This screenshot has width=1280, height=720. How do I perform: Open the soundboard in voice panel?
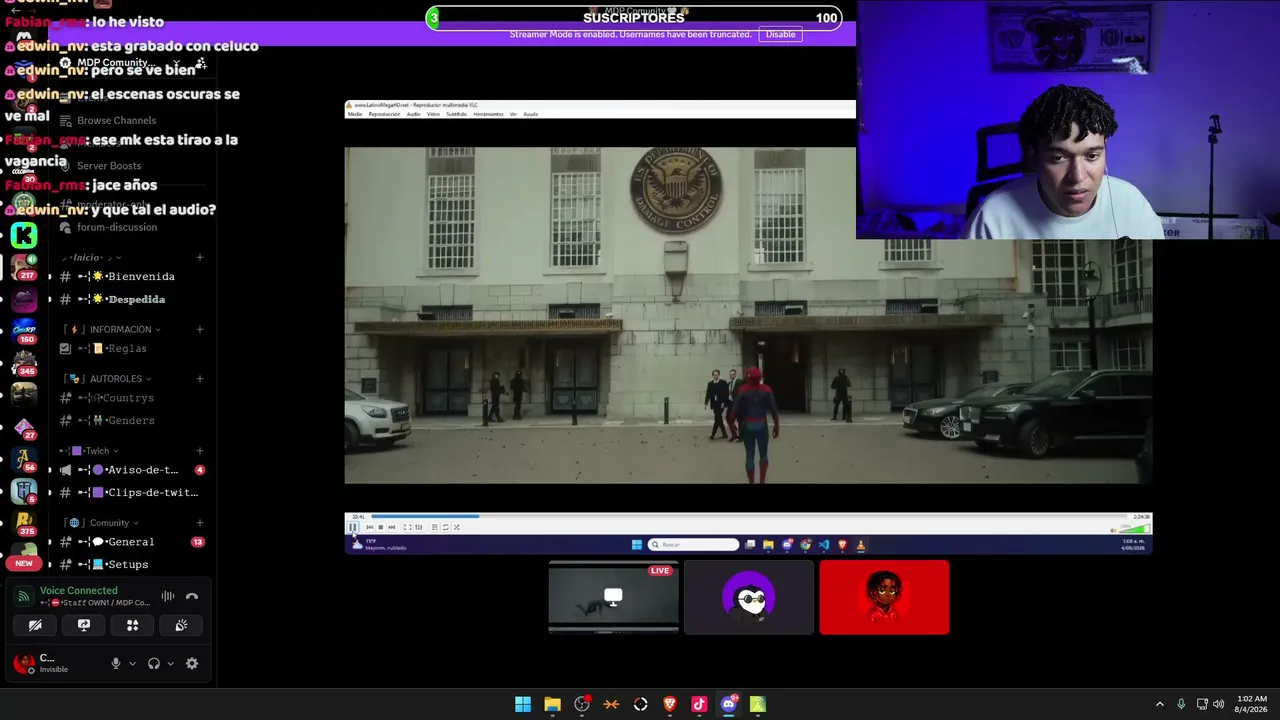181,625
